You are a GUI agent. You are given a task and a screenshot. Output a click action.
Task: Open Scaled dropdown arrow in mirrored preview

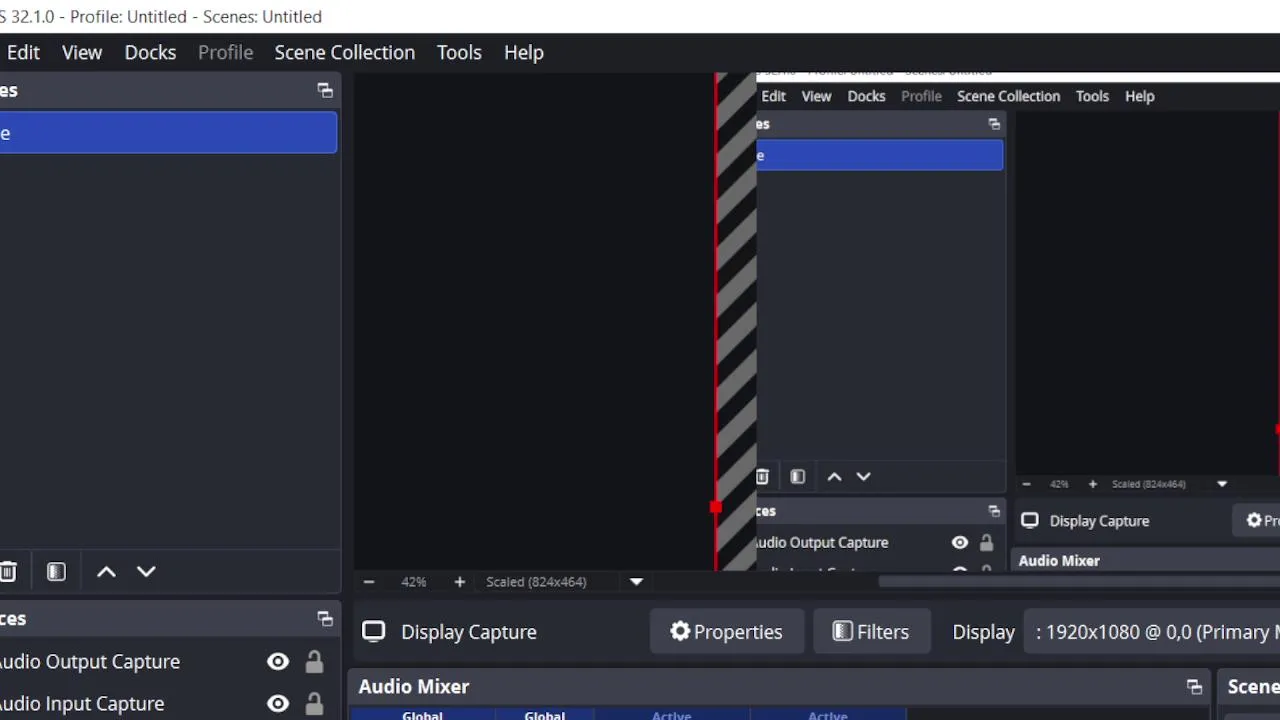[1222, 484]
